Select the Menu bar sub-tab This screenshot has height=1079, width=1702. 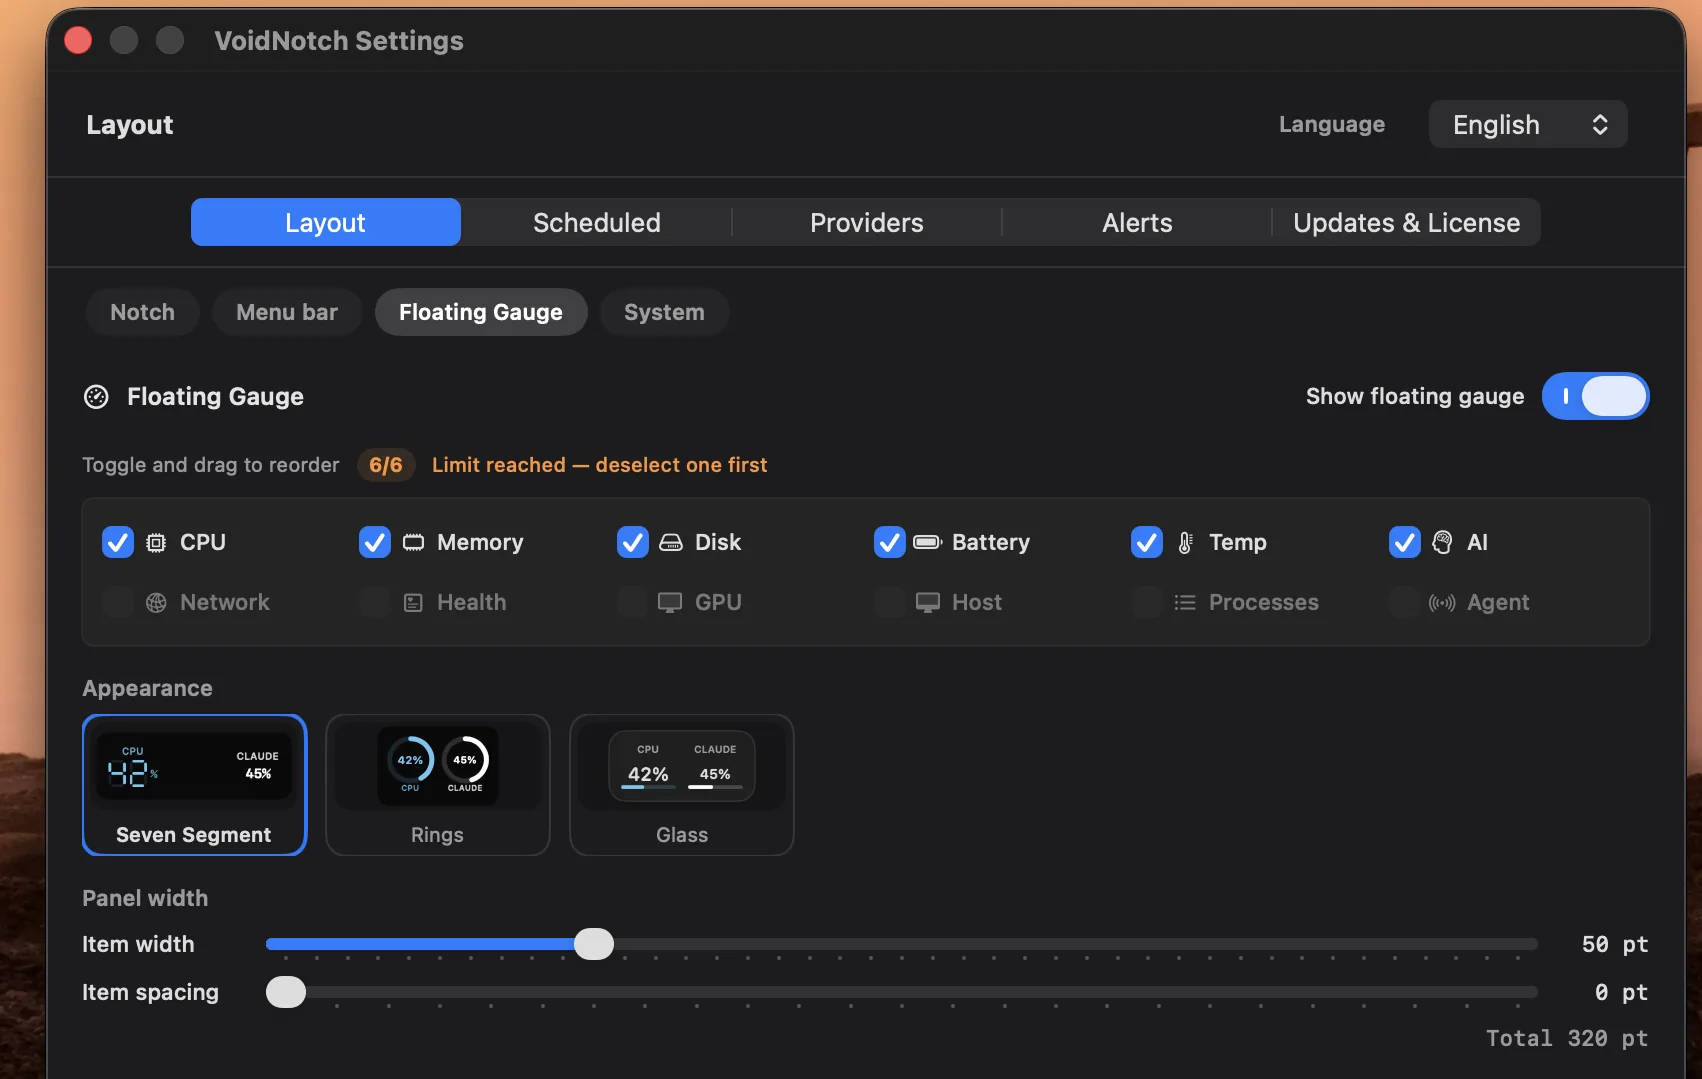coord(287,312)
